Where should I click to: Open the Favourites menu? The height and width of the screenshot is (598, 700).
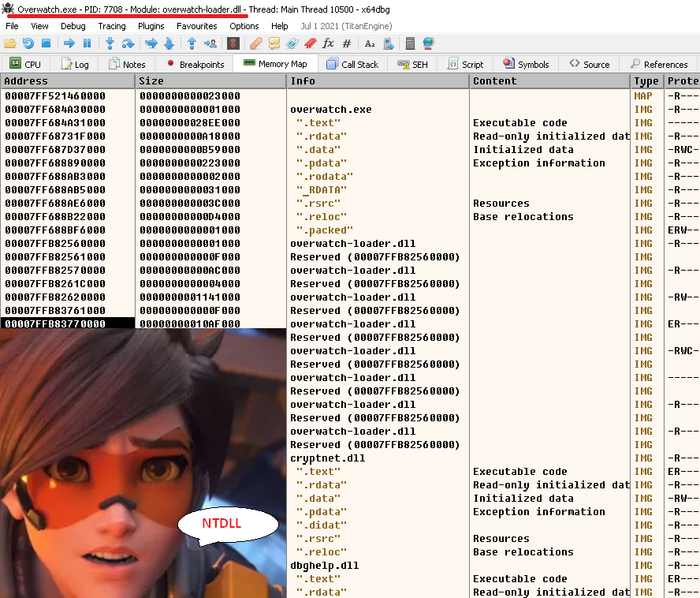[197, 26]
